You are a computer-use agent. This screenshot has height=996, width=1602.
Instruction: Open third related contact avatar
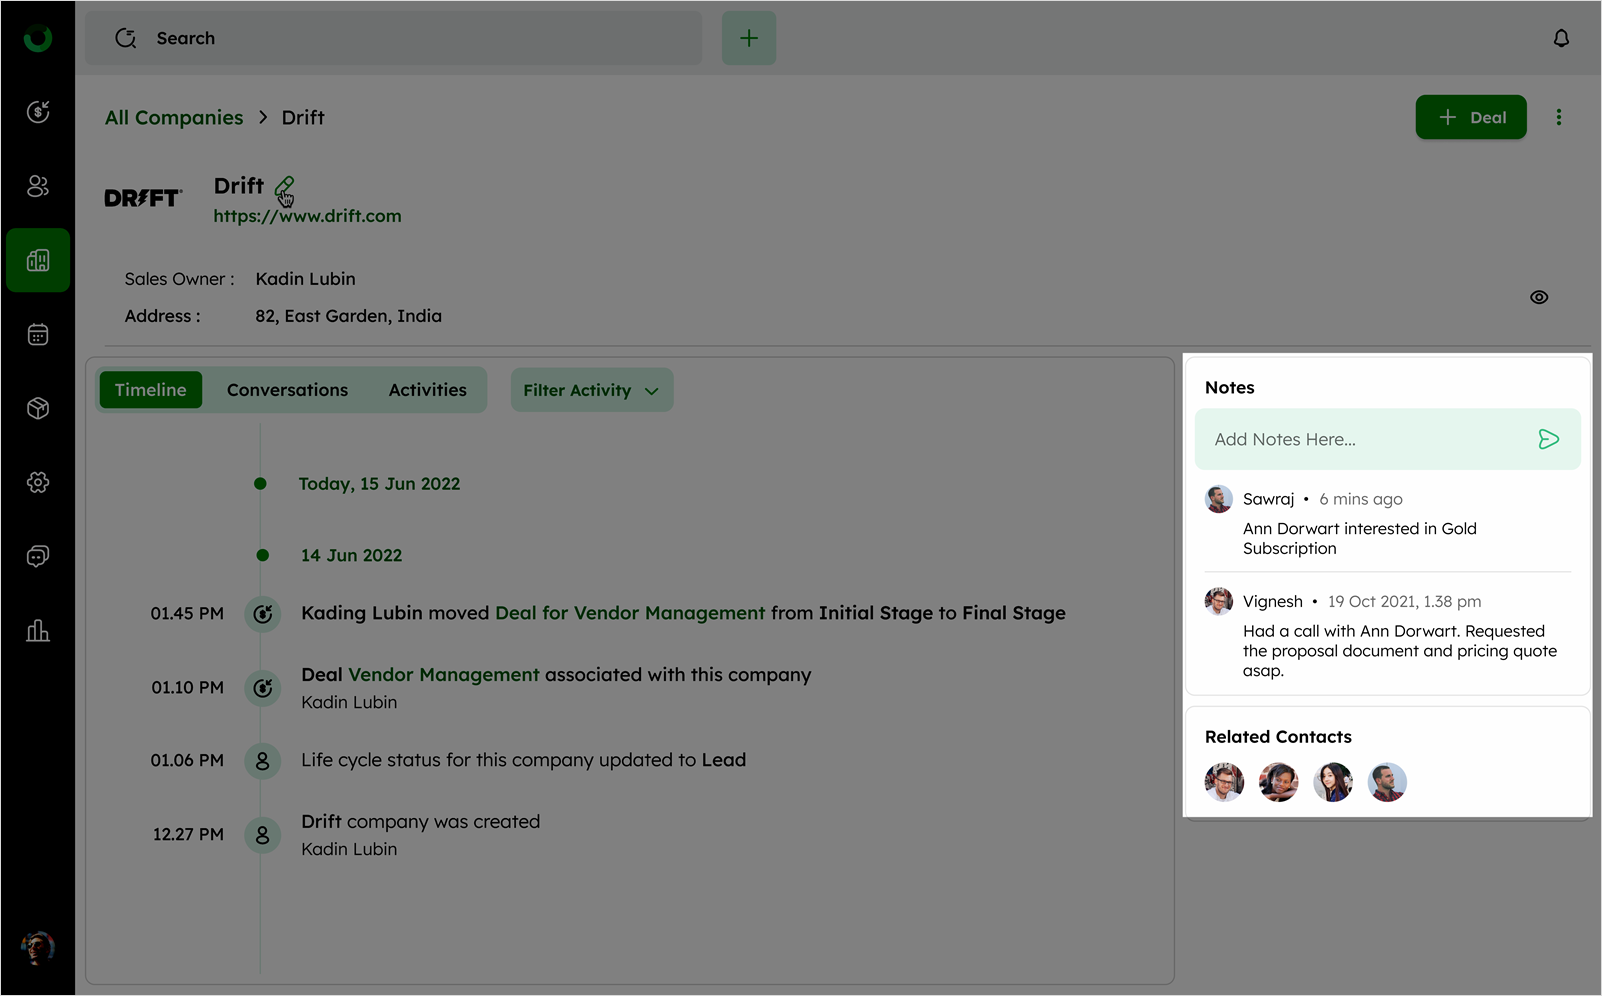tap(1333, 782)
